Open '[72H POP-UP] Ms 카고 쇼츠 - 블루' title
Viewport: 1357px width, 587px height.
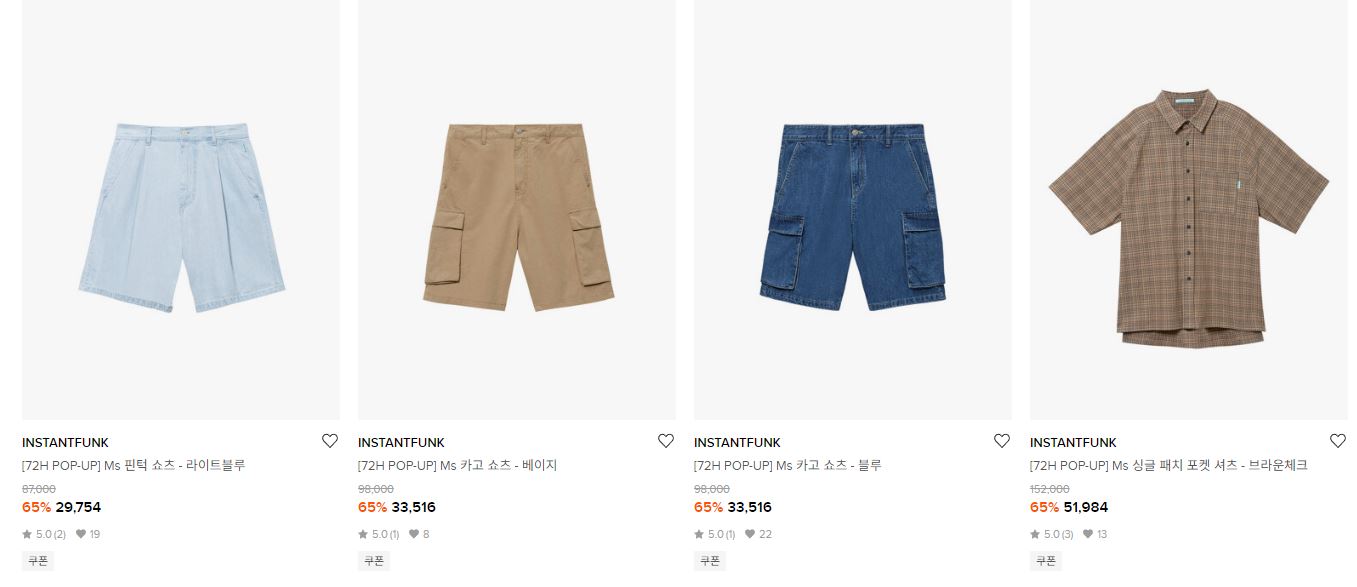click(787, 465)
